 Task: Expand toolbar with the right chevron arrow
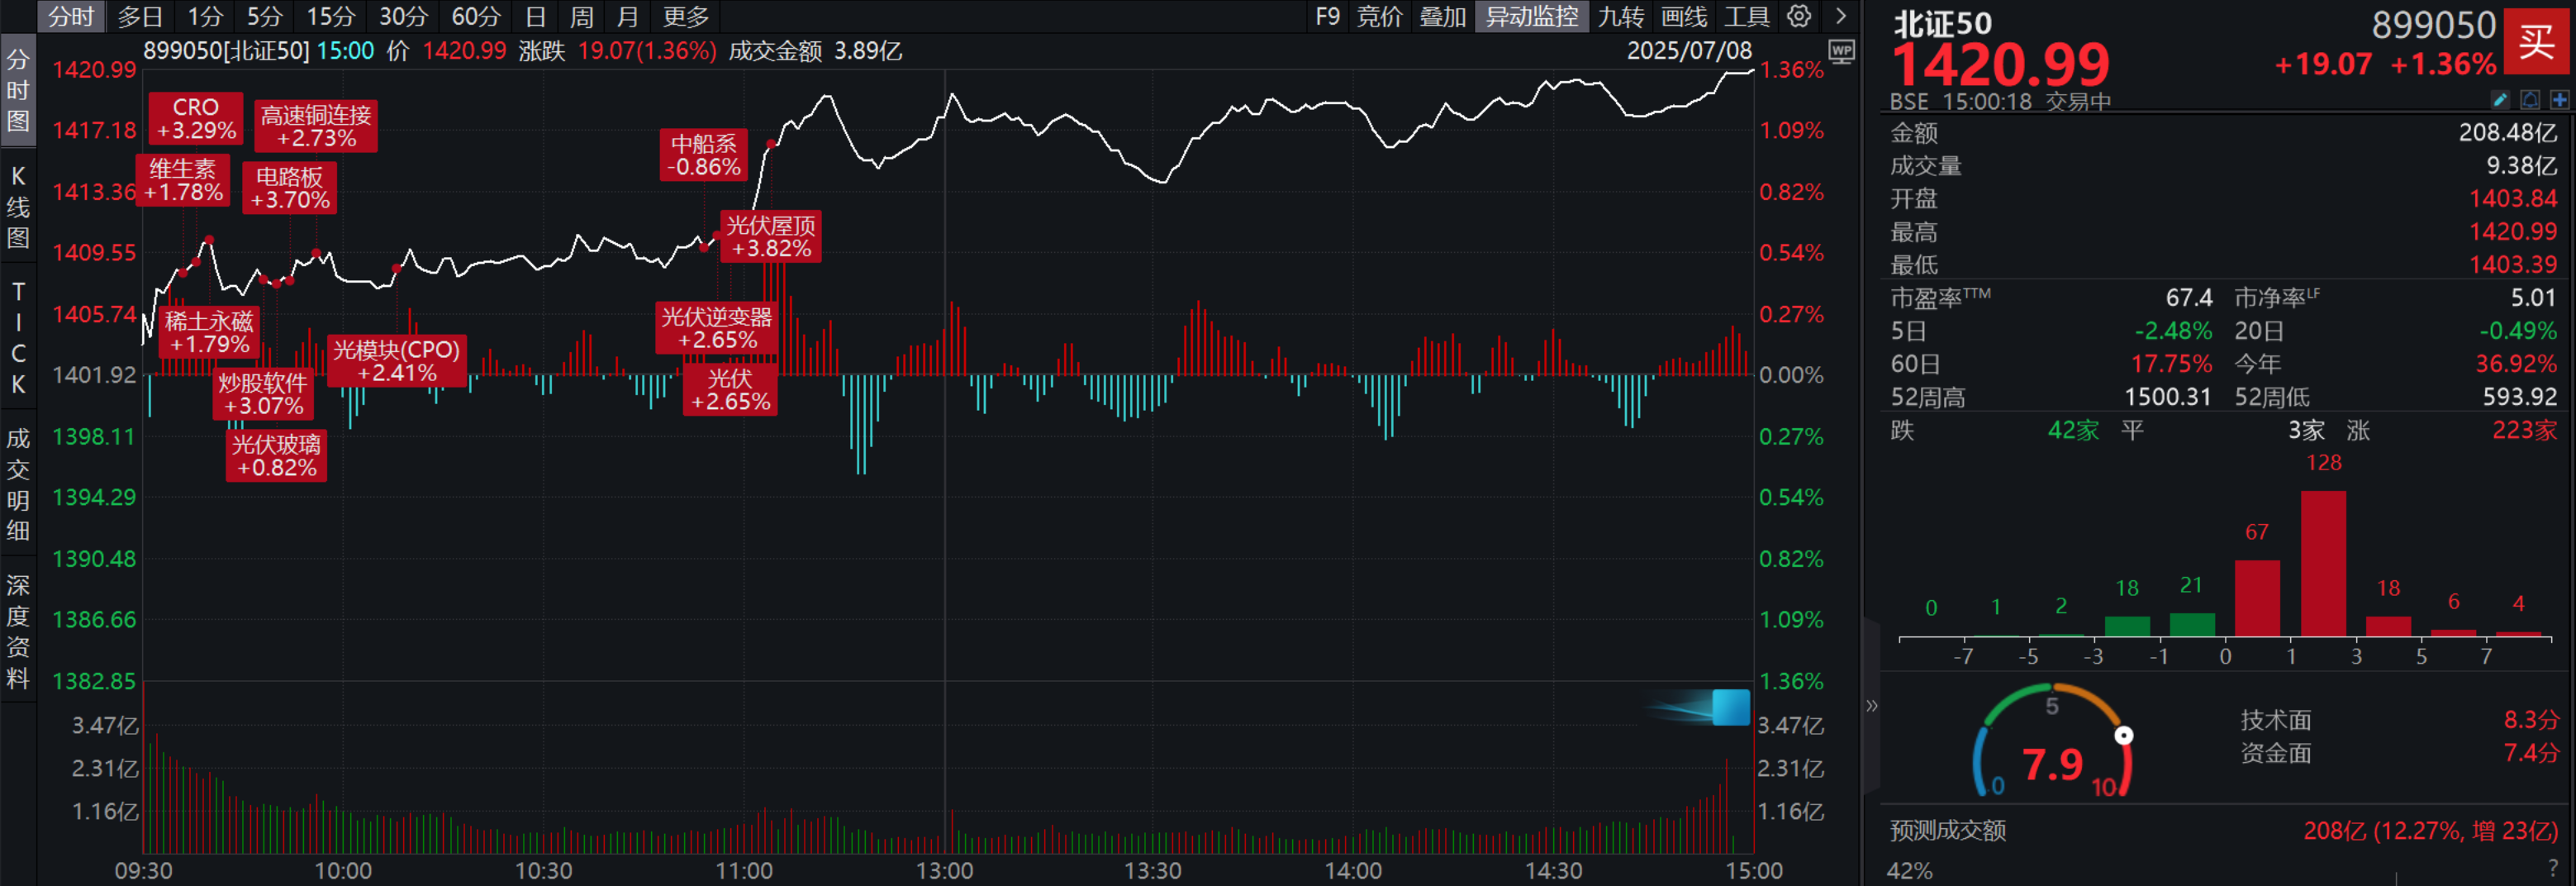[1840, 16]
